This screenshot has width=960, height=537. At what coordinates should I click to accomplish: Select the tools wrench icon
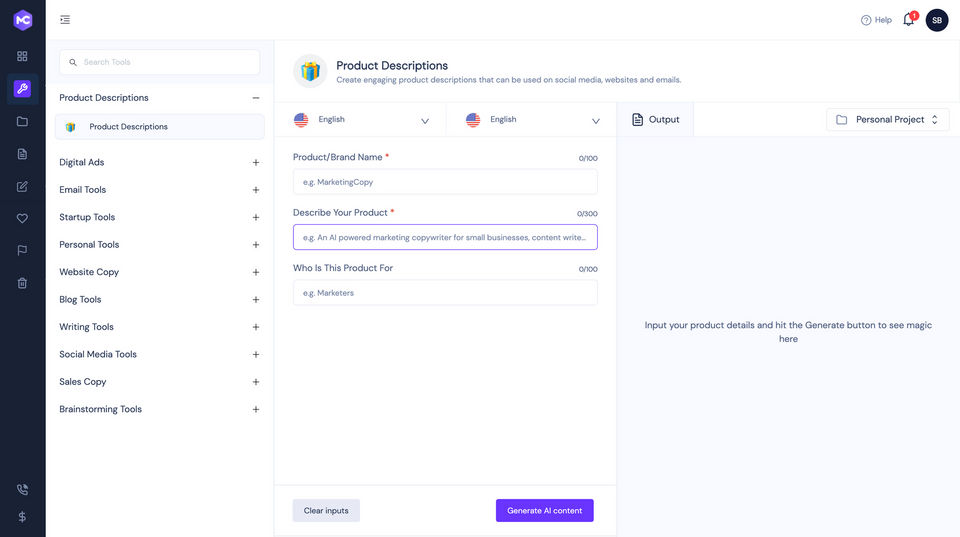click(22, 89)
